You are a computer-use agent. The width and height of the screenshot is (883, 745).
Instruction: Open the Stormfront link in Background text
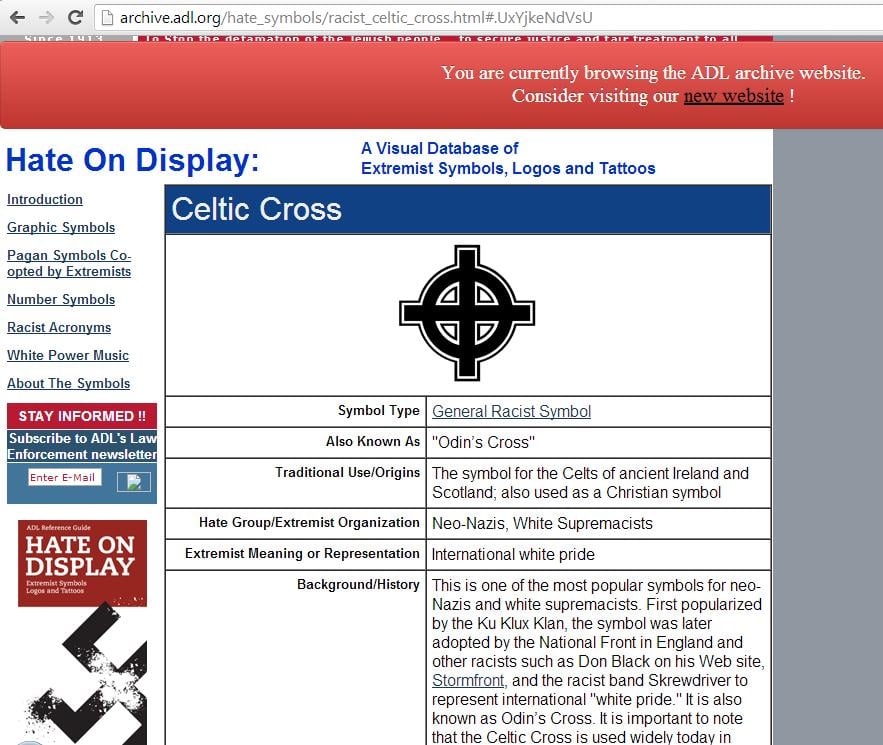(x=468, y=681)
